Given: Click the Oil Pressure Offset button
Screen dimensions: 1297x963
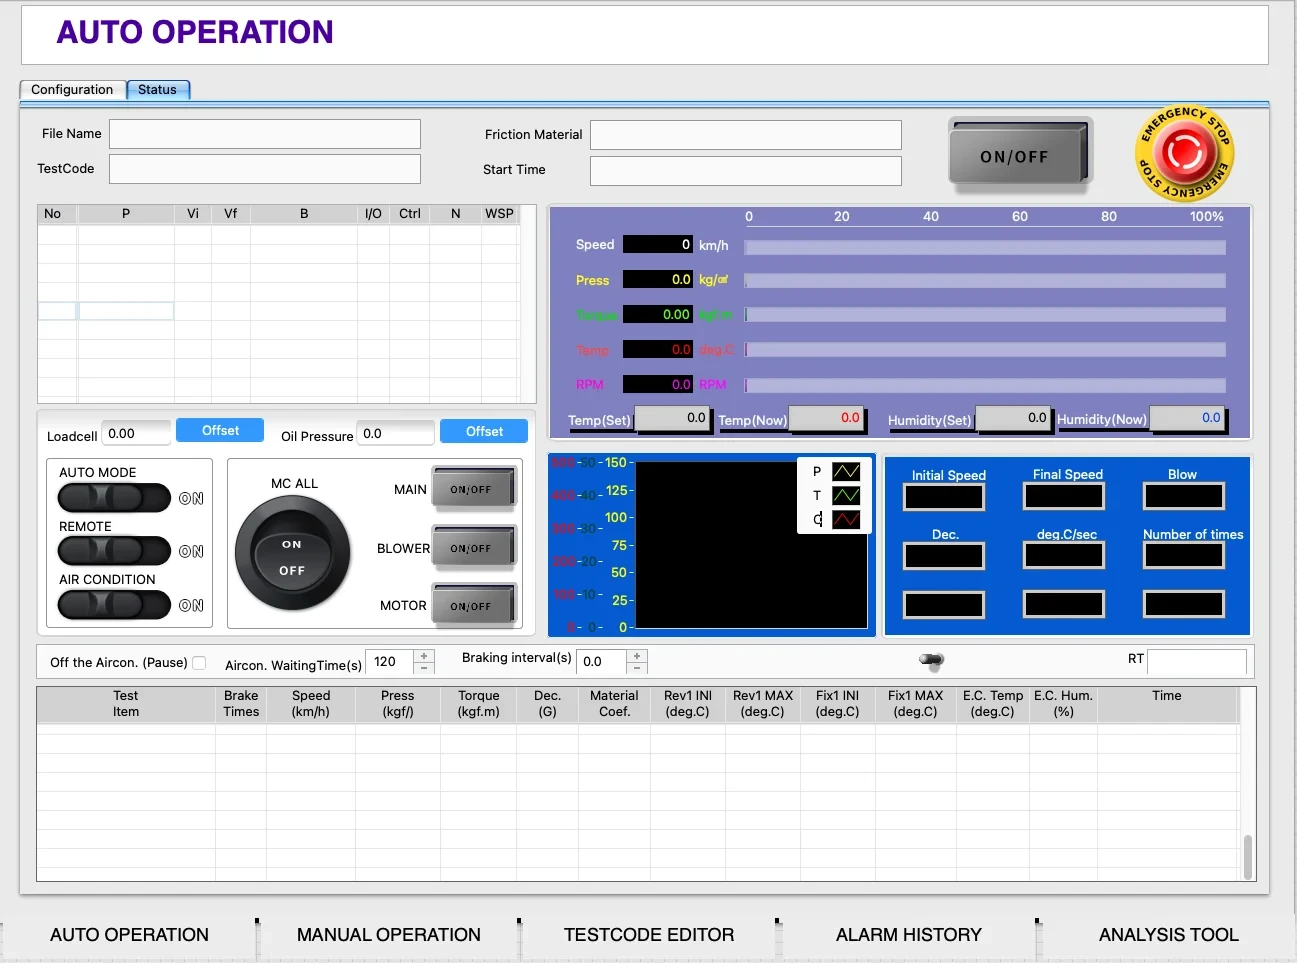Looking at the screenshot, I should 484,431.
